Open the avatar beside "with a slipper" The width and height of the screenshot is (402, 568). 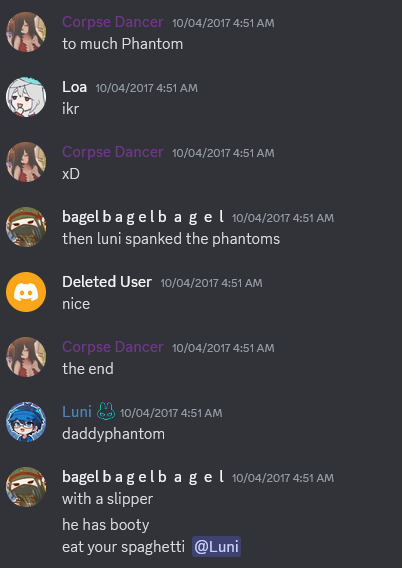click(26, 487)
